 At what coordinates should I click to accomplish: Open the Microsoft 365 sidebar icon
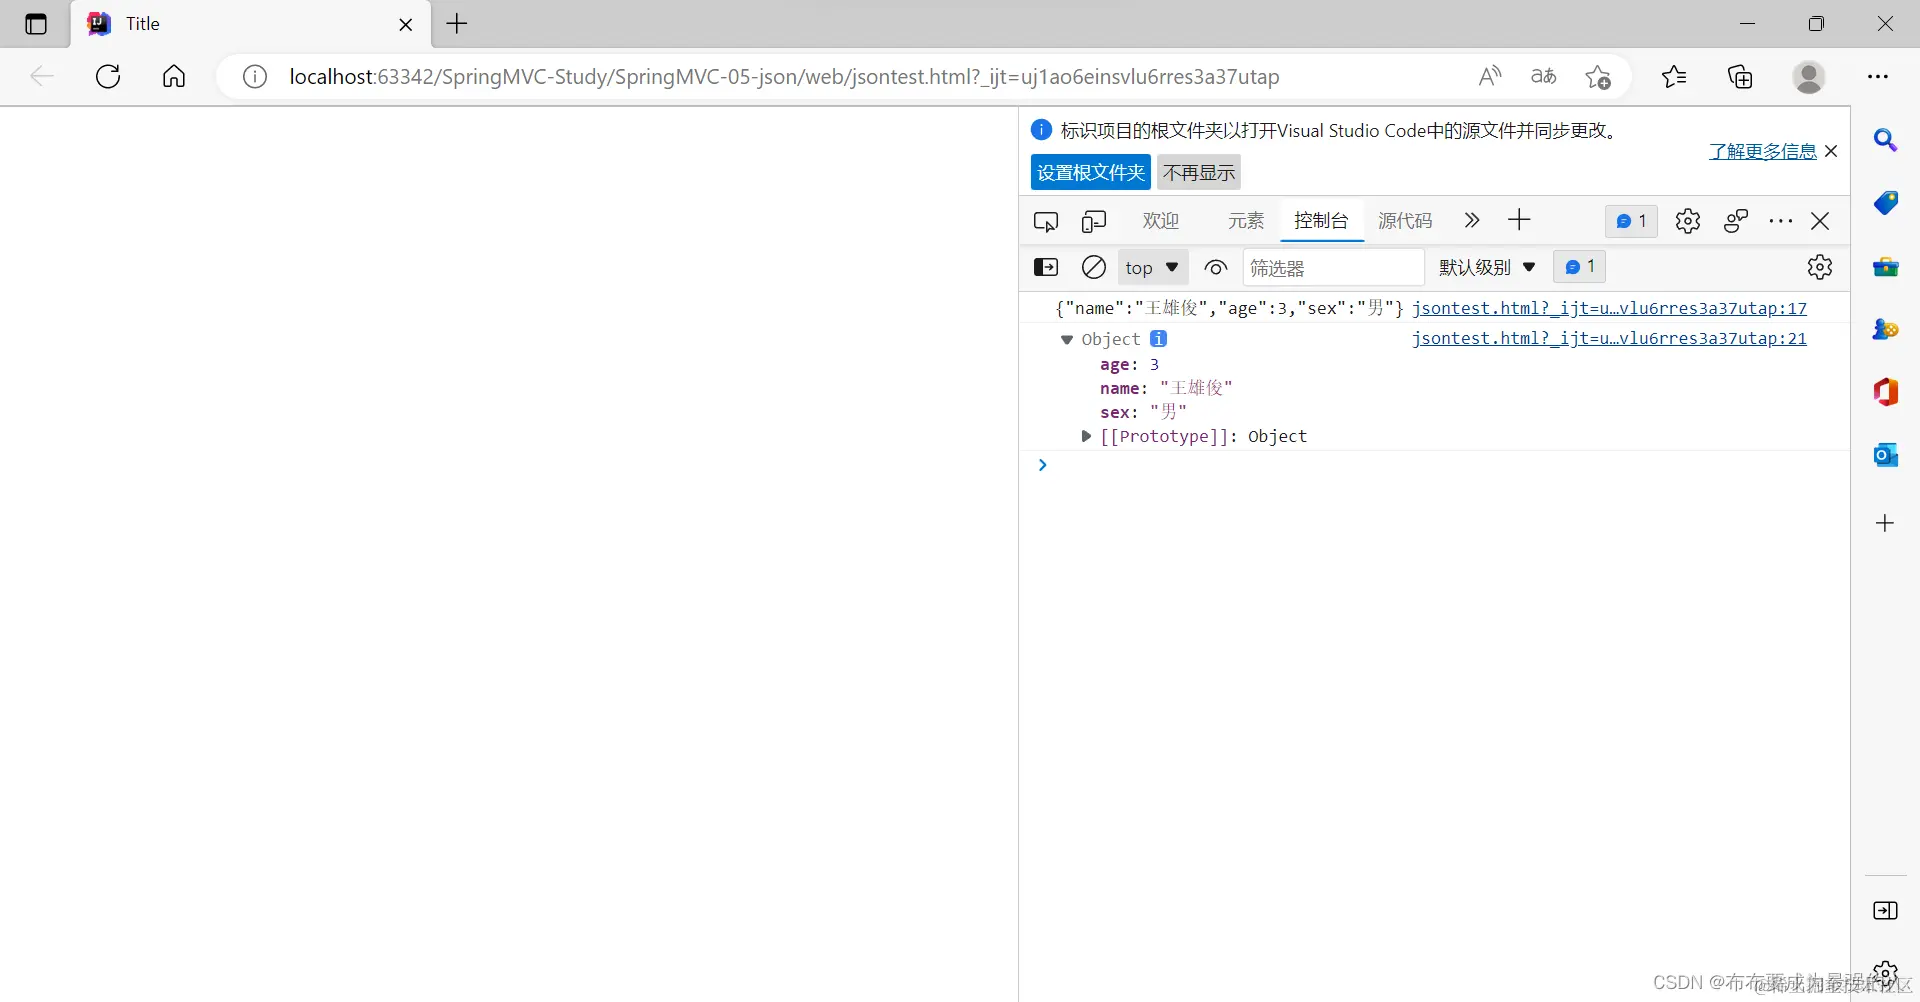[1885, 392]
